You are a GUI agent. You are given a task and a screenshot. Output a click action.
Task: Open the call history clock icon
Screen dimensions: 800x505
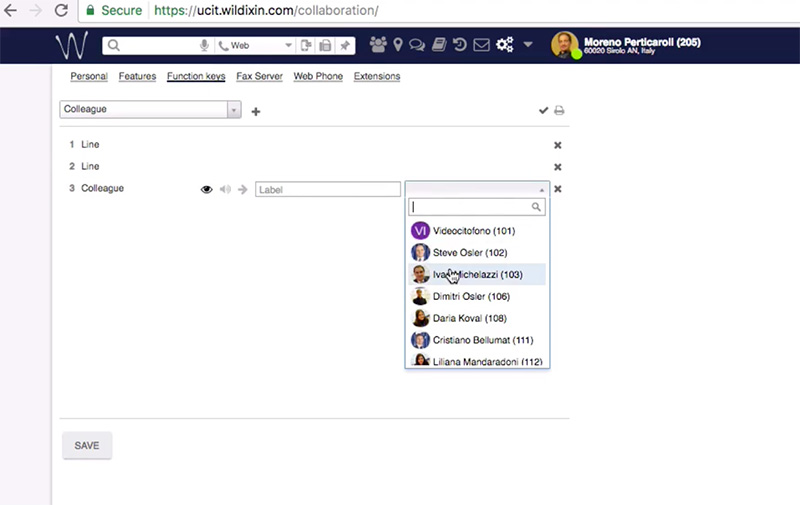point(460,45)
